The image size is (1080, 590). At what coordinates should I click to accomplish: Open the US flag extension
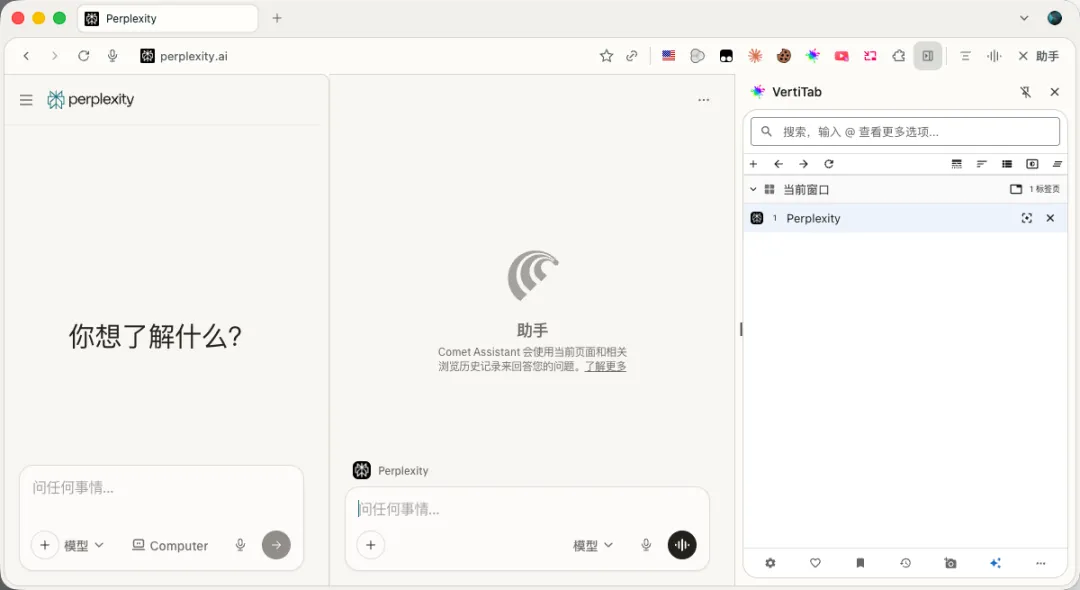(669, 56)
